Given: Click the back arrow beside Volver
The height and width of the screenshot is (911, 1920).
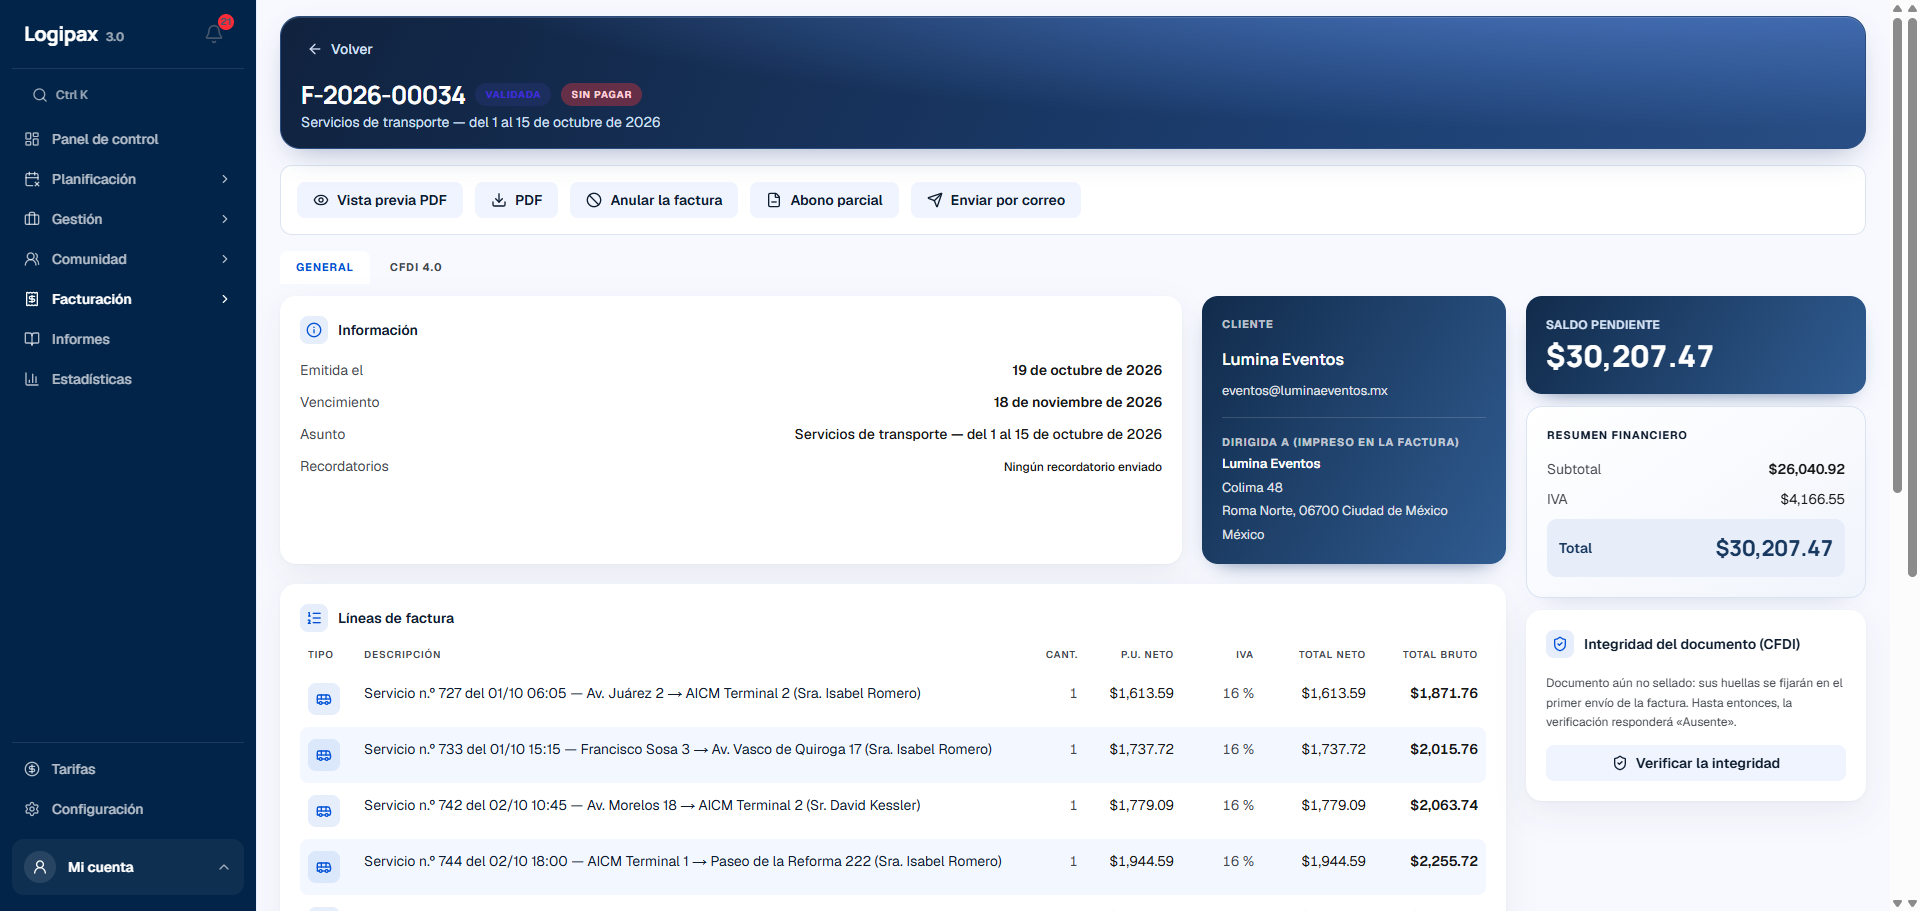Looking at the screenshot, I should pos(315,49).
